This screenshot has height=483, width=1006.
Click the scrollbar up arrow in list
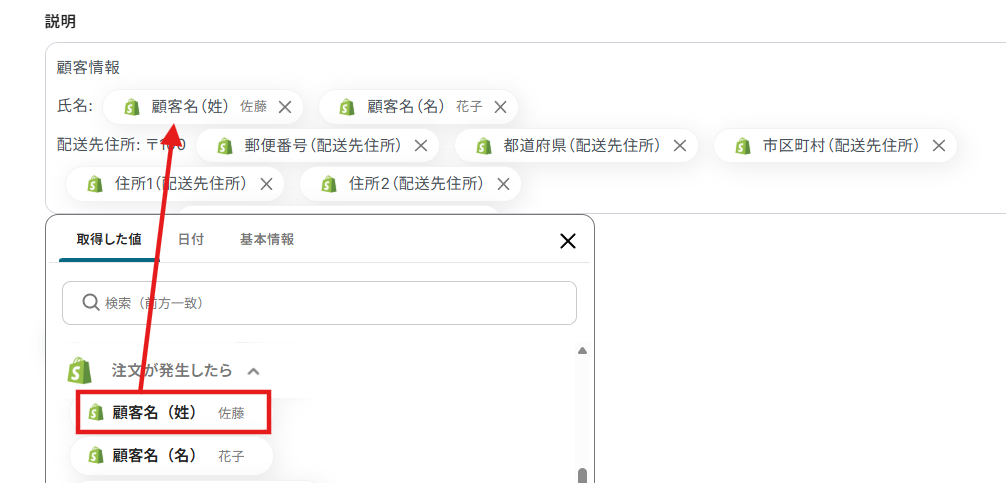583,351
